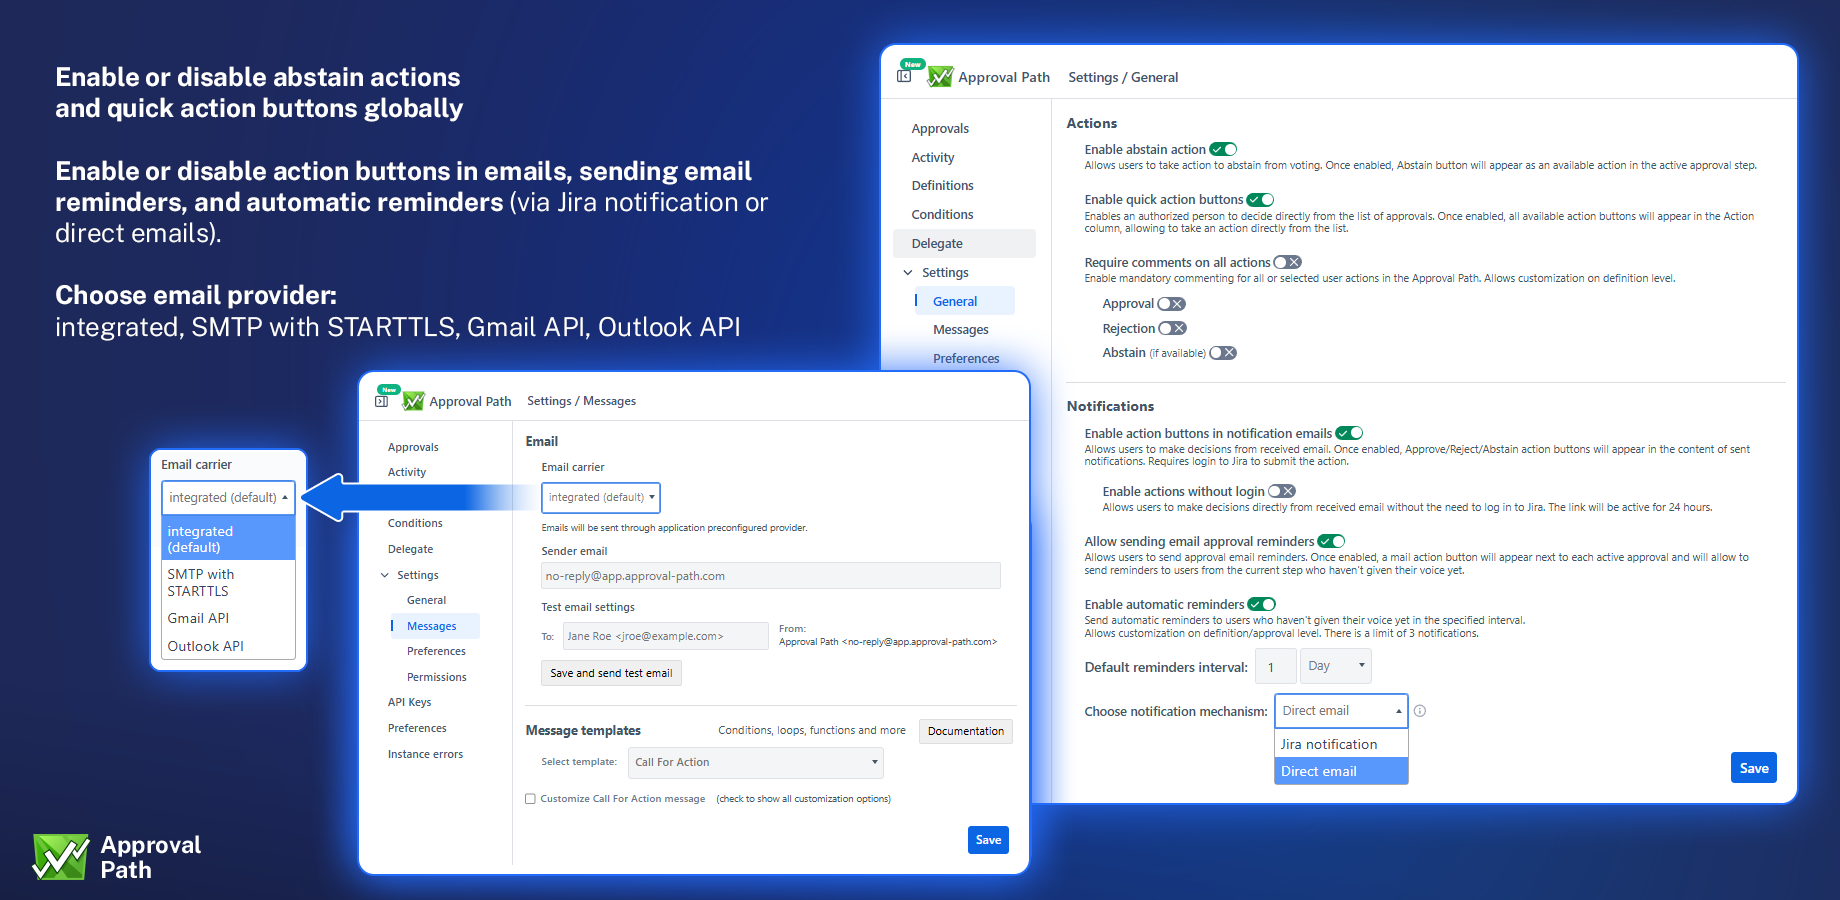This screenshot has width=1840, height=900.
Task: Click the Sender email input field
Action: [x=771, y=576]
